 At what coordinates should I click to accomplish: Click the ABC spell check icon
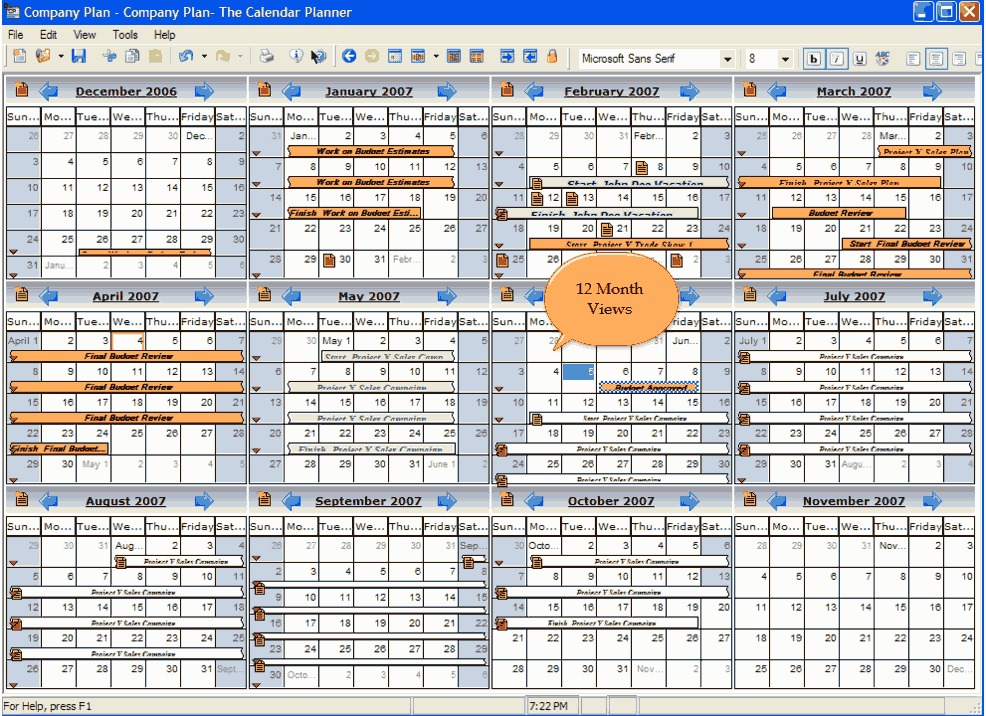[x=883, y=58]
